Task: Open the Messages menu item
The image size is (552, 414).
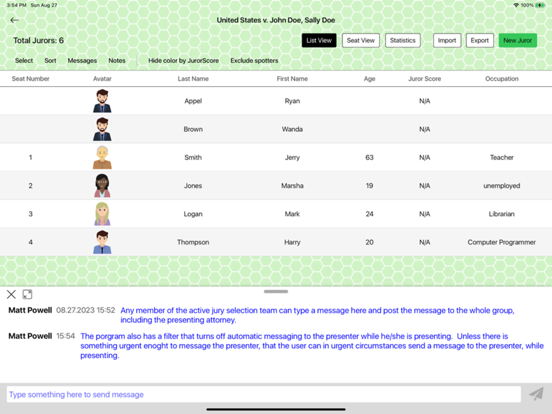Action: coord(82,61)
